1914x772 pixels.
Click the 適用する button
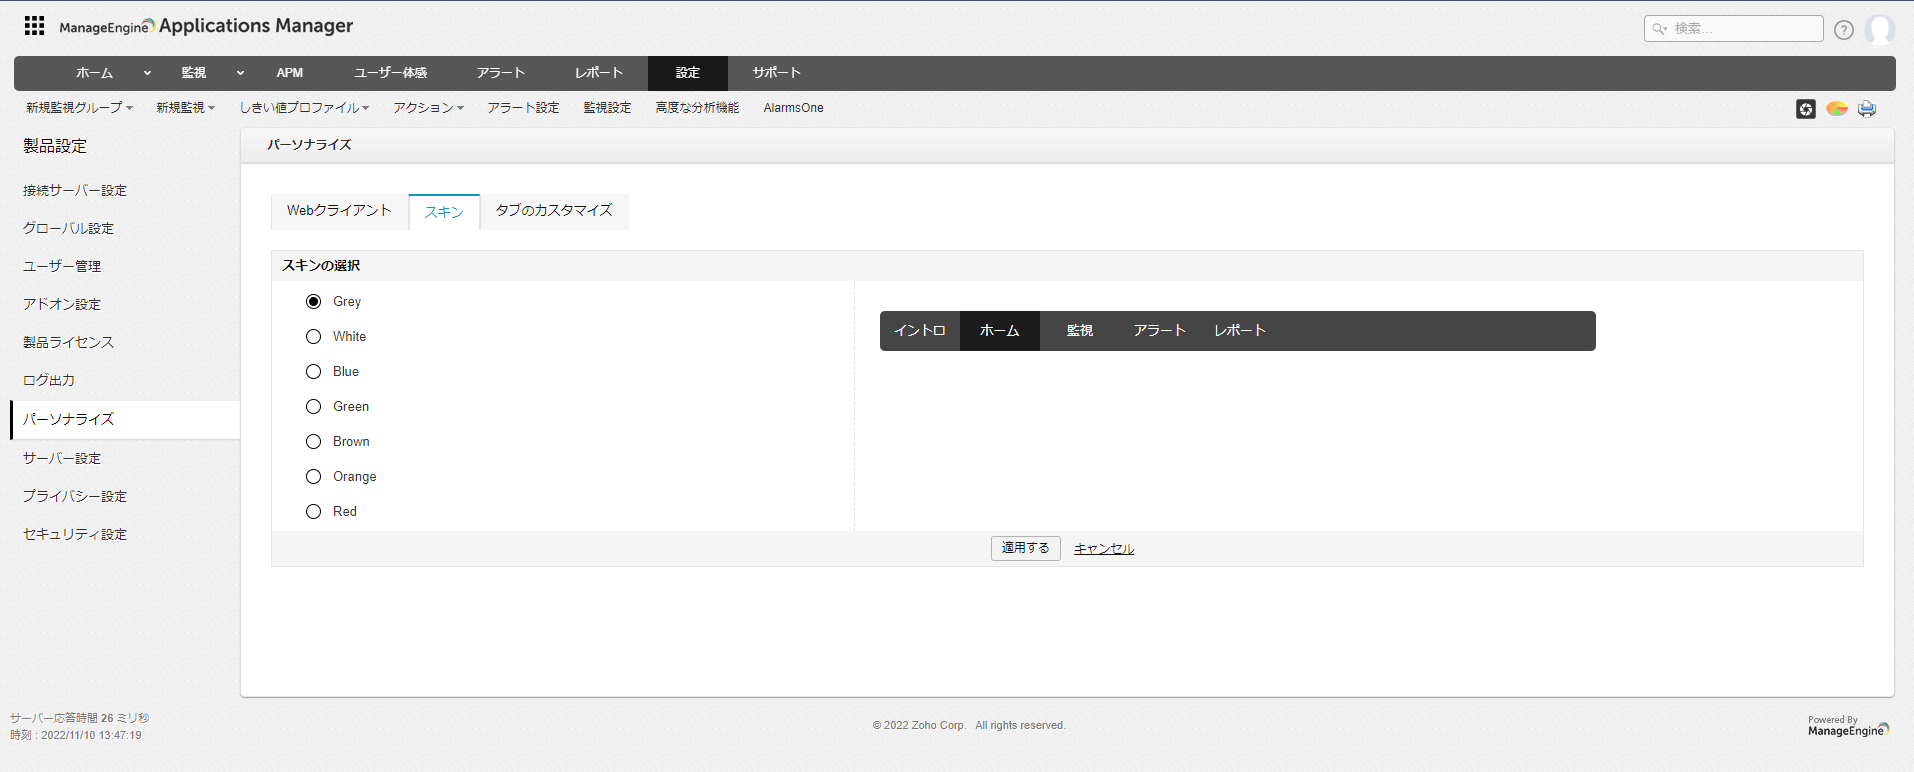1025,548
